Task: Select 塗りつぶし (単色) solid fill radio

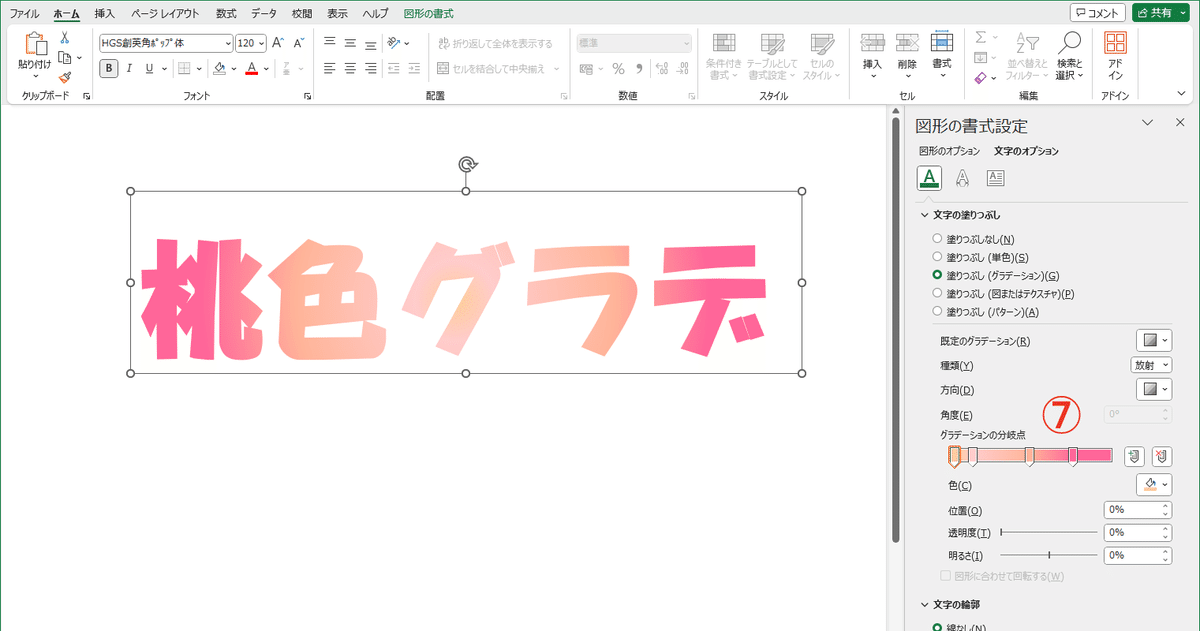Action: pyautogui.click(x=937, y=257)
